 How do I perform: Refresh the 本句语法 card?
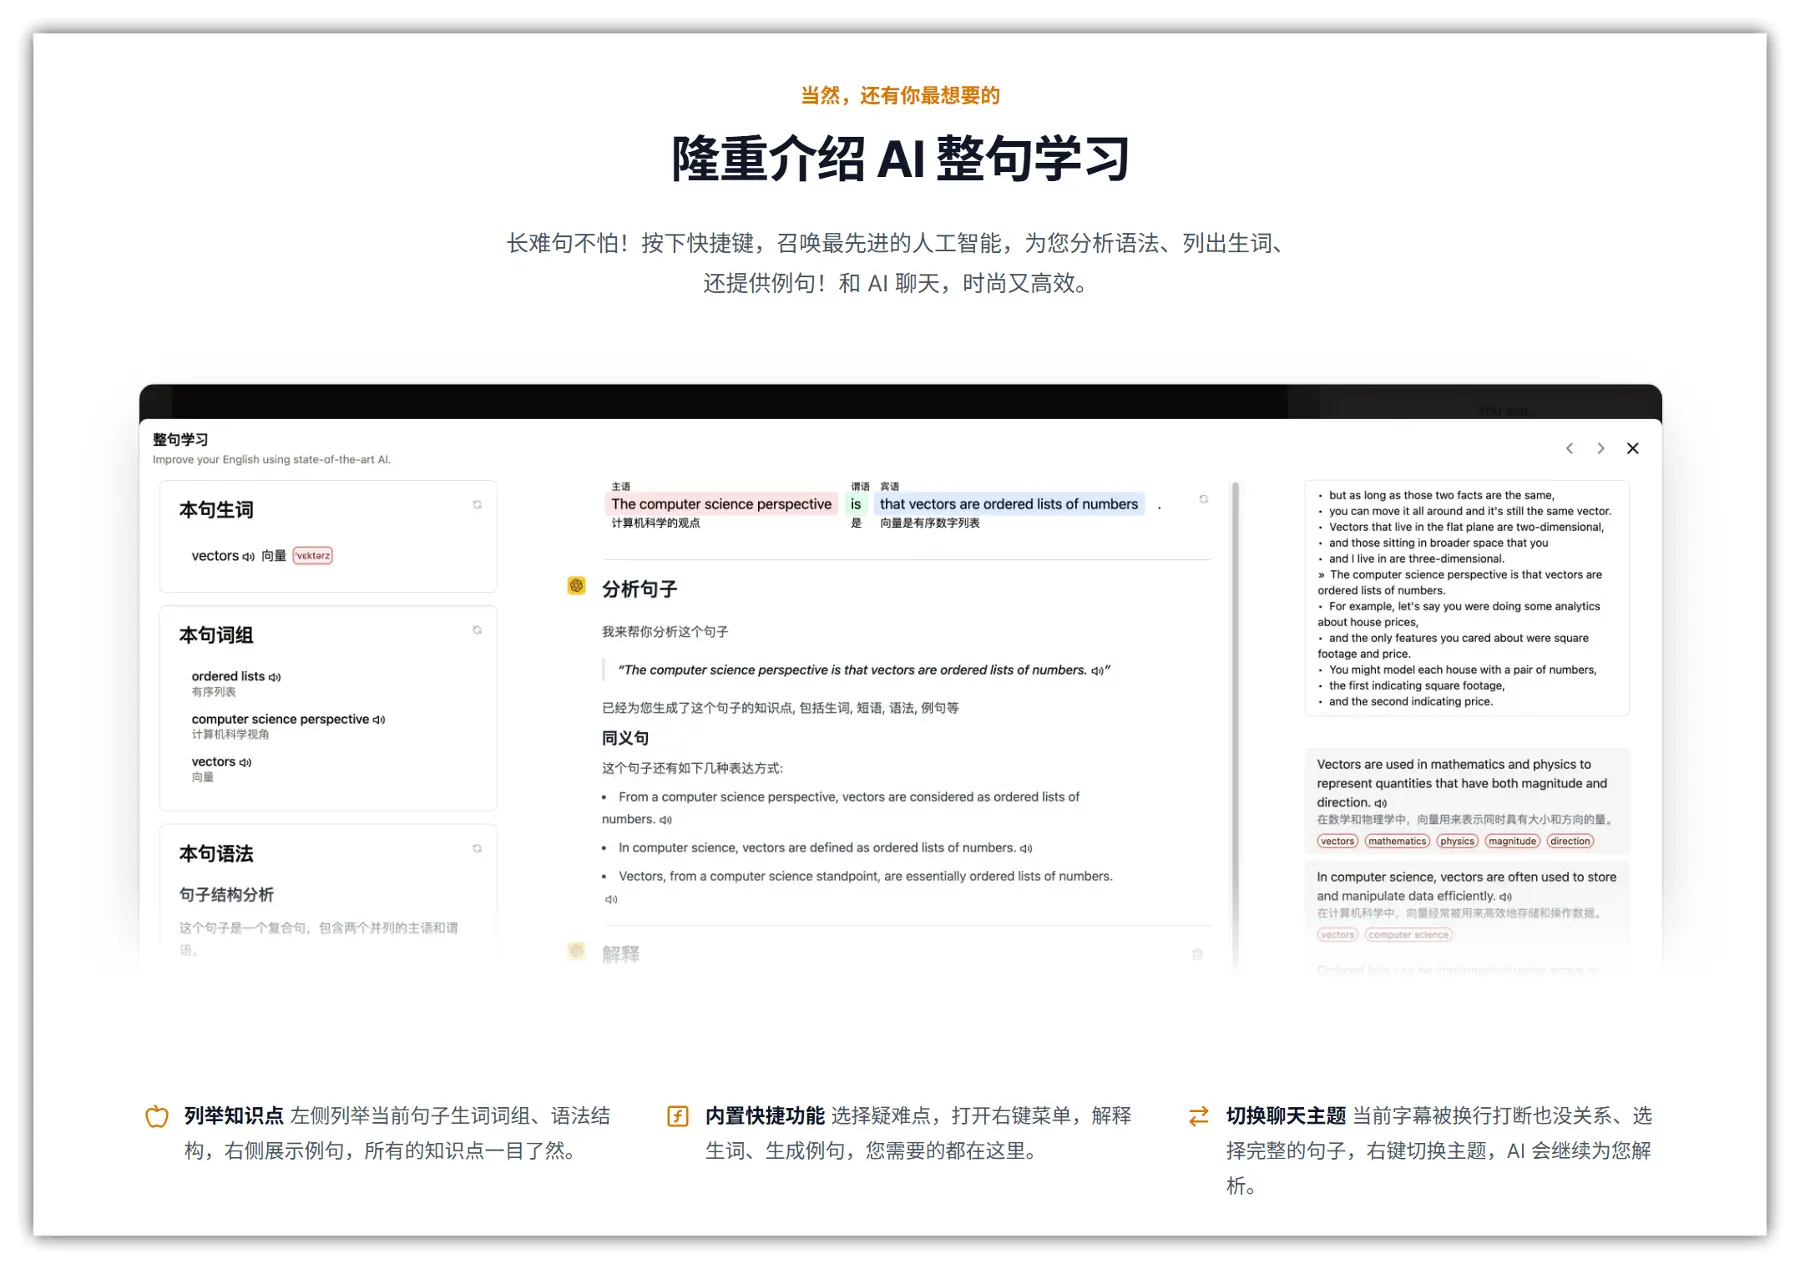477,848
